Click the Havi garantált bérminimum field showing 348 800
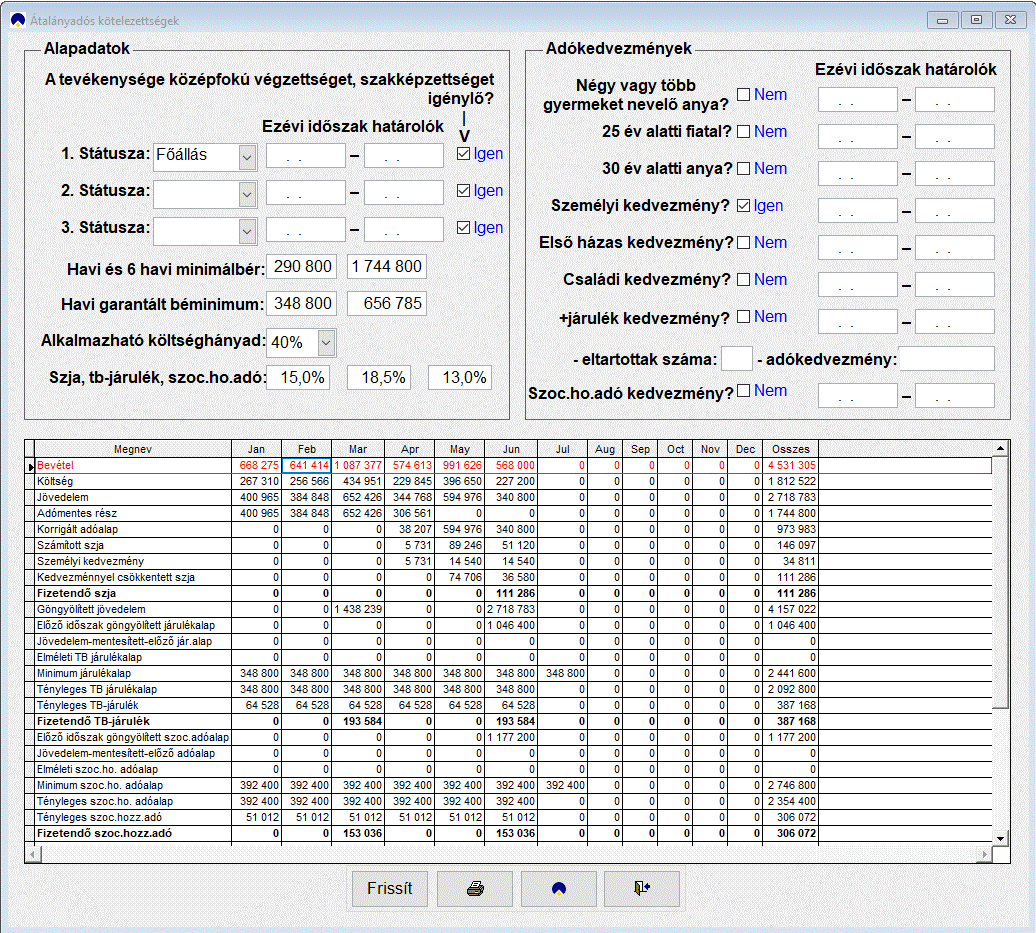This screenshot has height=933, width=1036. coord(302,303)
